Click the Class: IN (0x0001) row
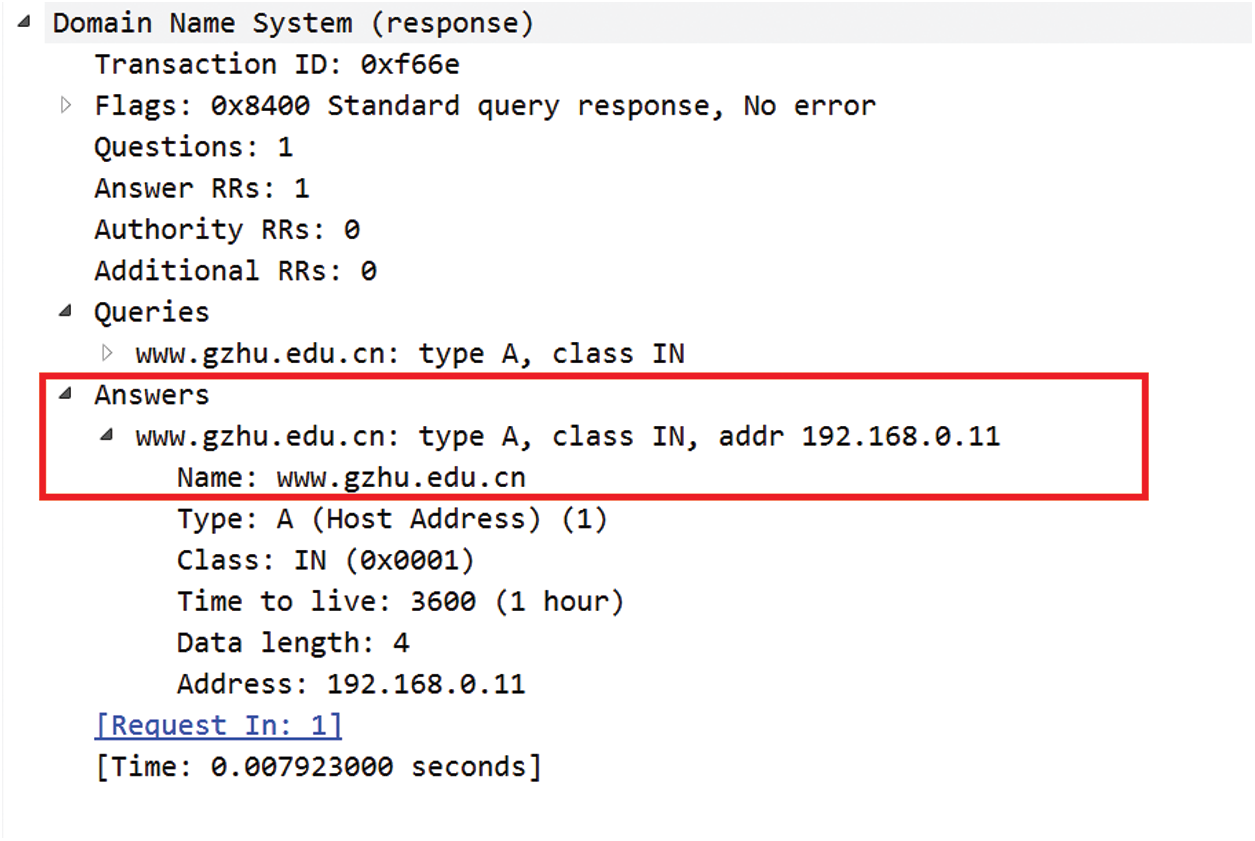1255x841 pixels. (325, 560)
